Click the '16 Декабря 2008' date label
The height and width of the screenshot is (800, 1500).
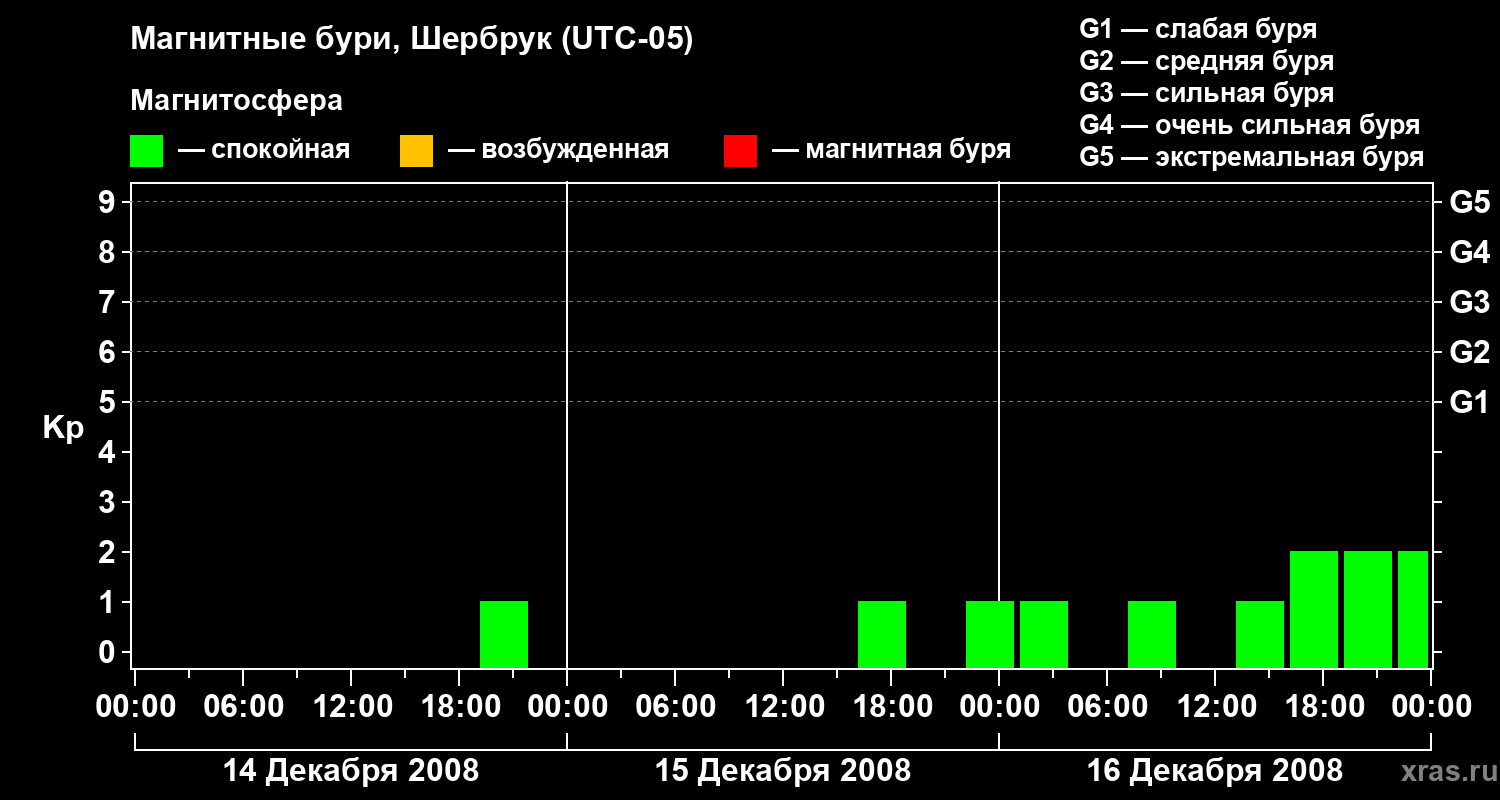point(1215,771)
